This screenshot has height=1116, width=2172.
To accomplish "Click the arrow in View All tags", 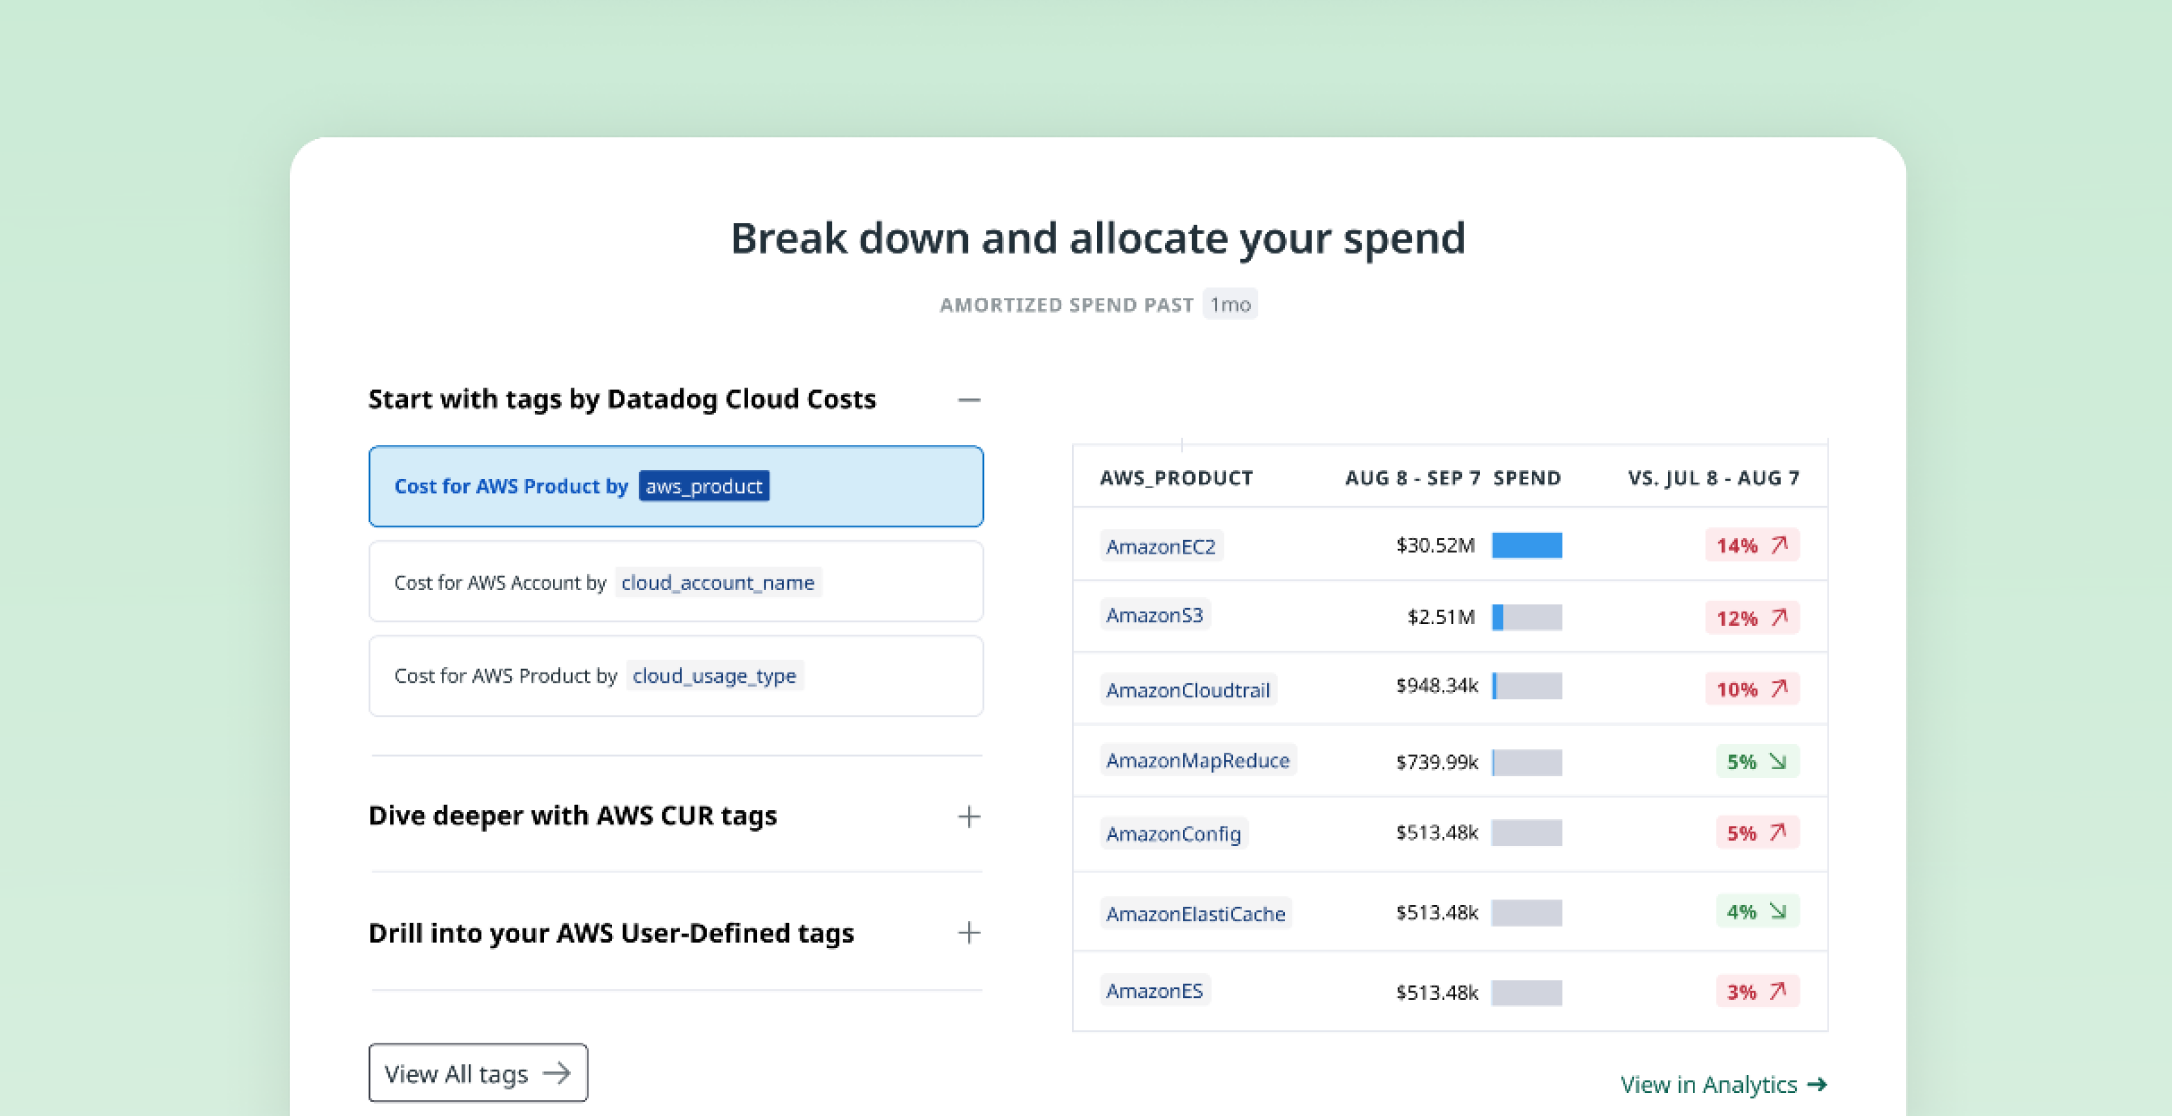I will (557, 1074).
